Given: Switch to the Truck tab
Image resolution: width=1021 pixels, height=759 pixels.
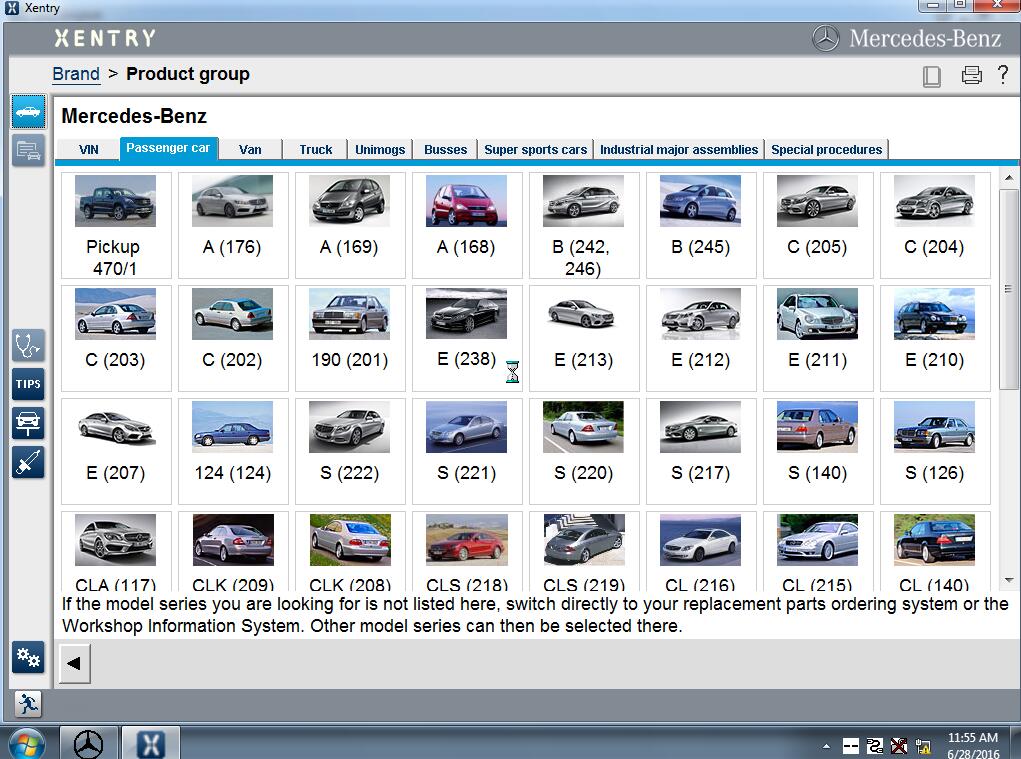Looking at the screenshot, I should (x=316, y=150).
